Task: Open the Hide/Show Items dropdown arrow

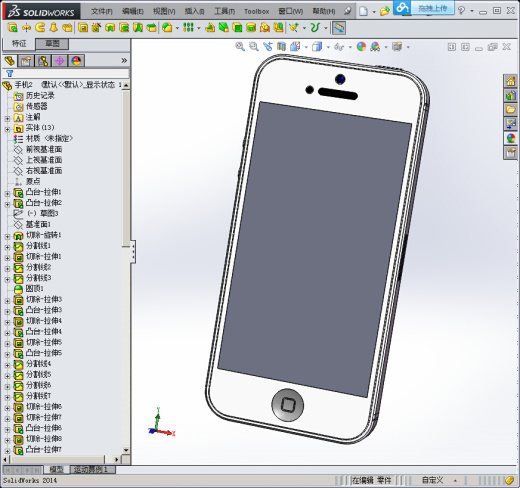Action: (350, 47)
